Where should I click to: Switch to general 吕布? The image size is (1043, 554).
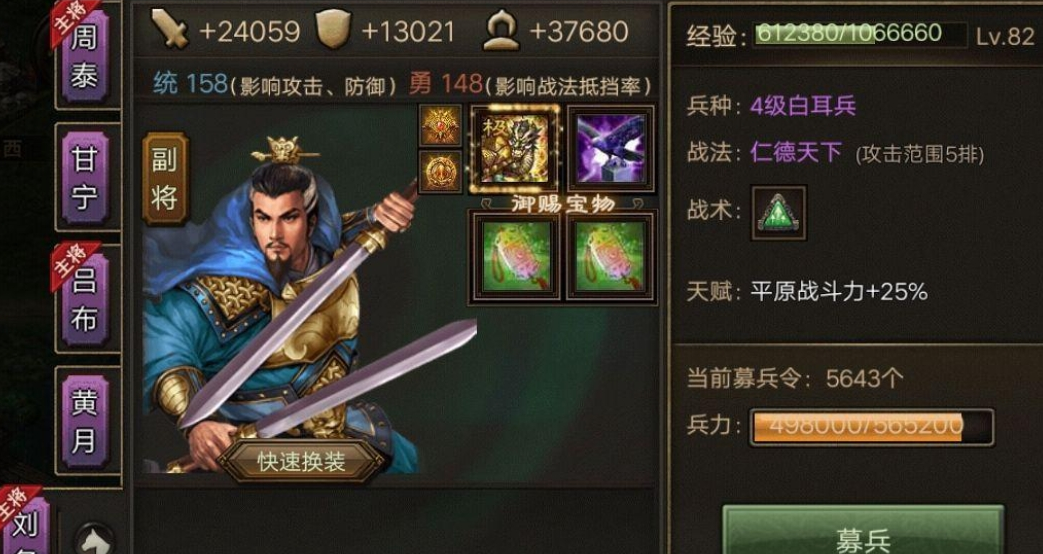pyautogui.click(x=84, y=298)
